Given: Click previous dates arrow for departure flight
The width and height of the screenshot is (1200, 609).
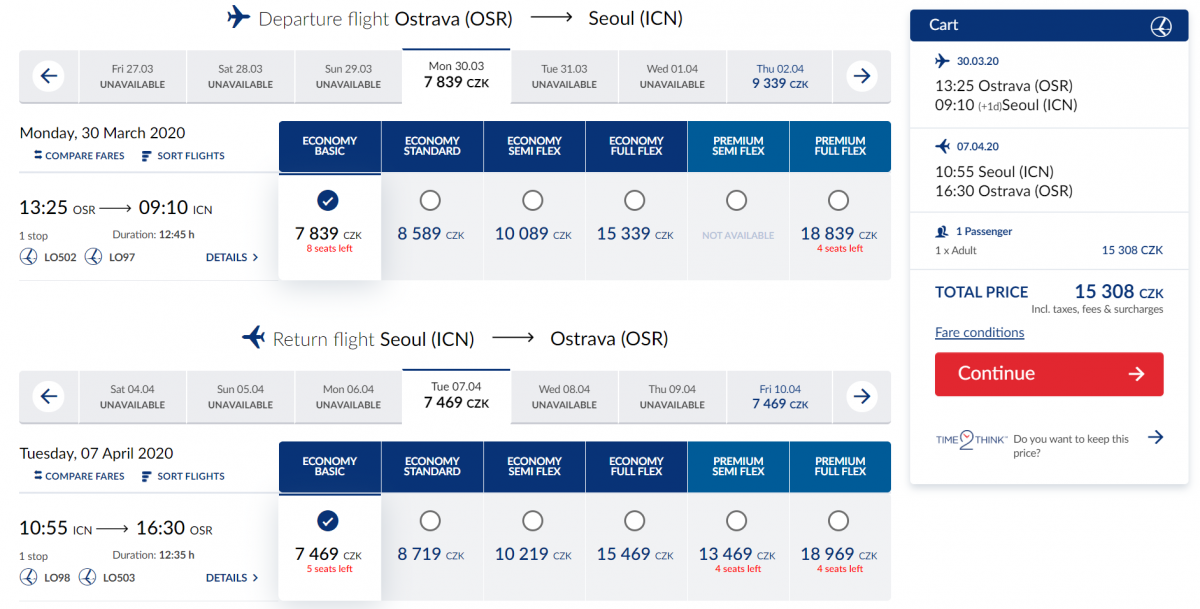Looking at the screenshot, I should point(49,76).
